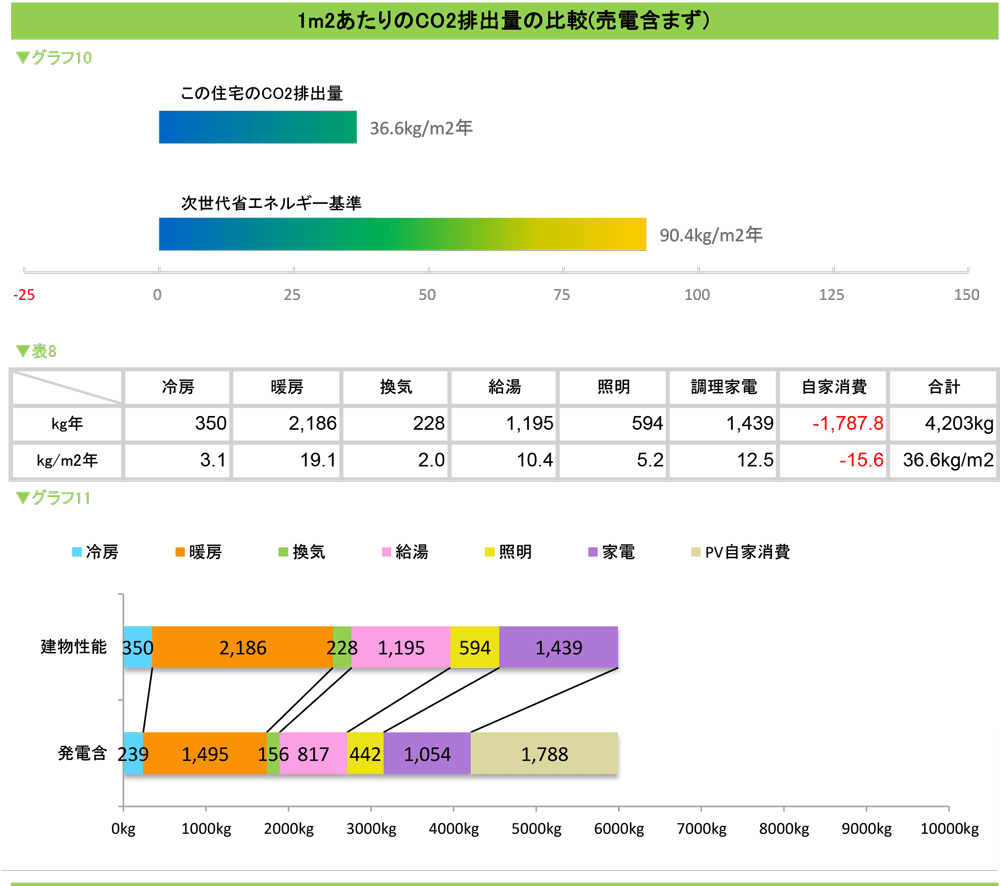1000x886 pixels.
Task: Click the 暖房 table column header
Action: pyautogui.click(x=287, y=387)
